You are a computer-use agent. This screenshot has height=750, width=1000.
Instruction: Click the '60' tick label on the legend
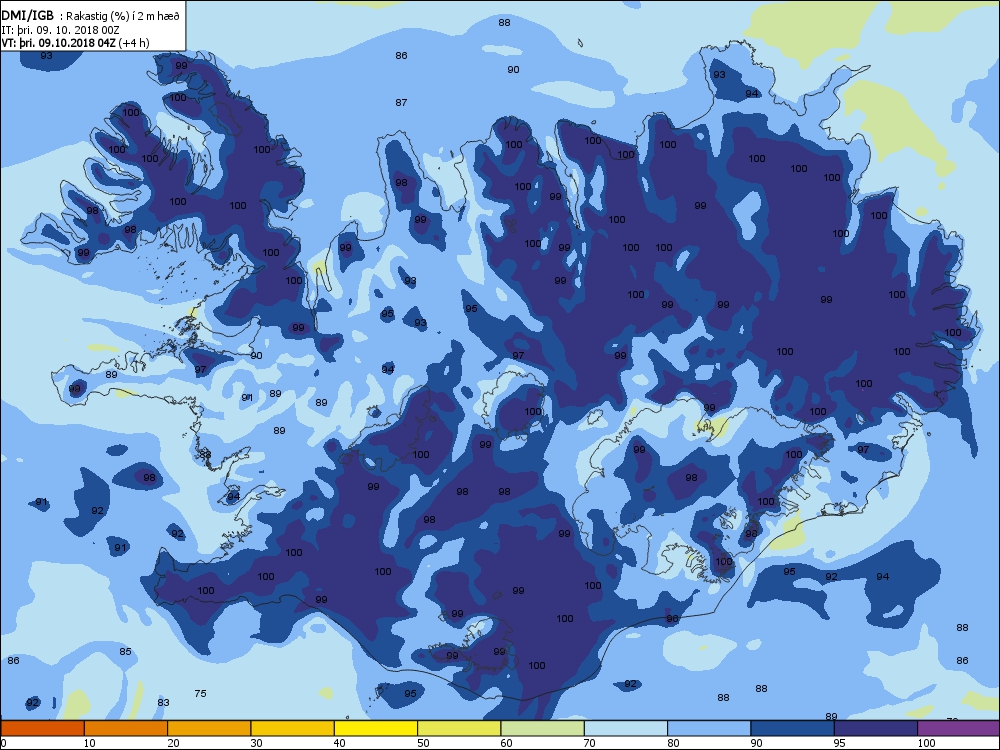click(x=506, y=743)
